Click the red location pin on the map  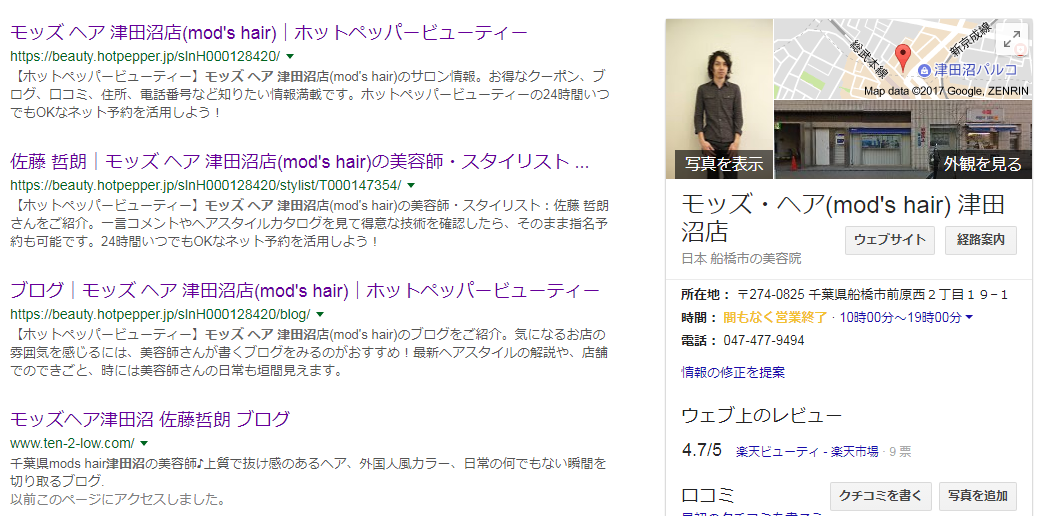click(903, 57)
